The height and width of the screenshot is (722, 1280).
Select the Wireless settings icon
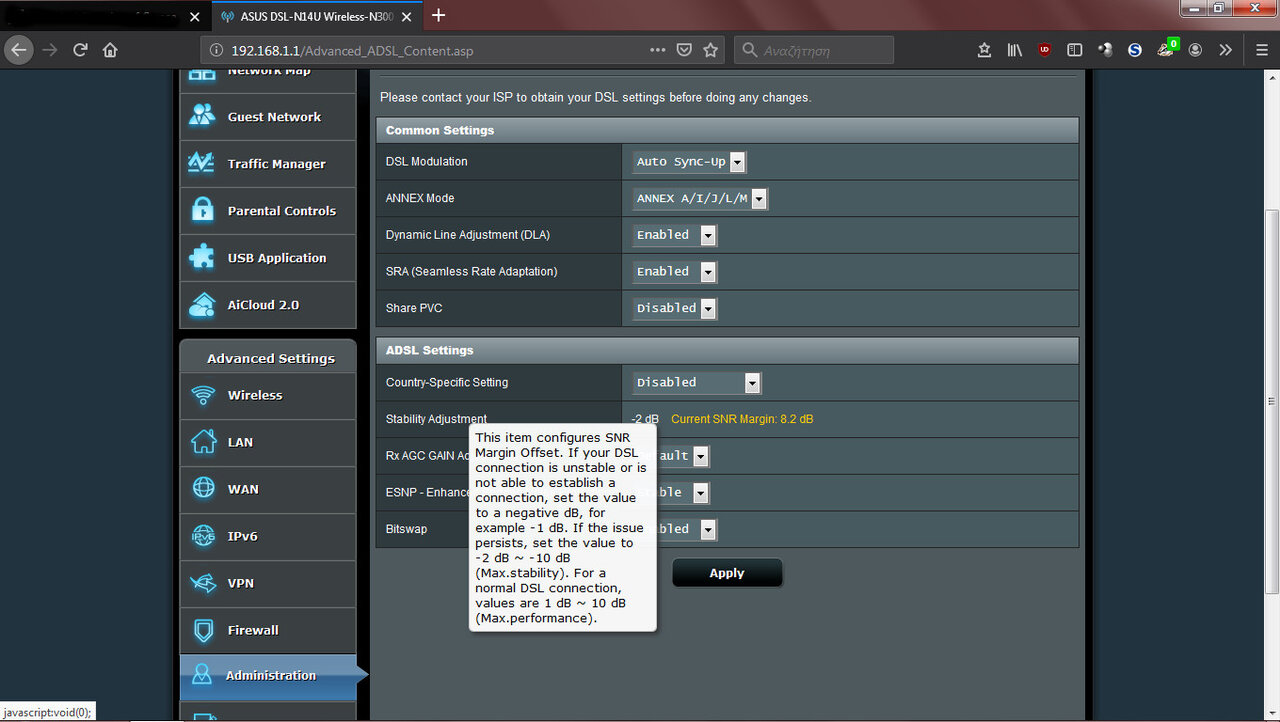[x=203, y=395]
